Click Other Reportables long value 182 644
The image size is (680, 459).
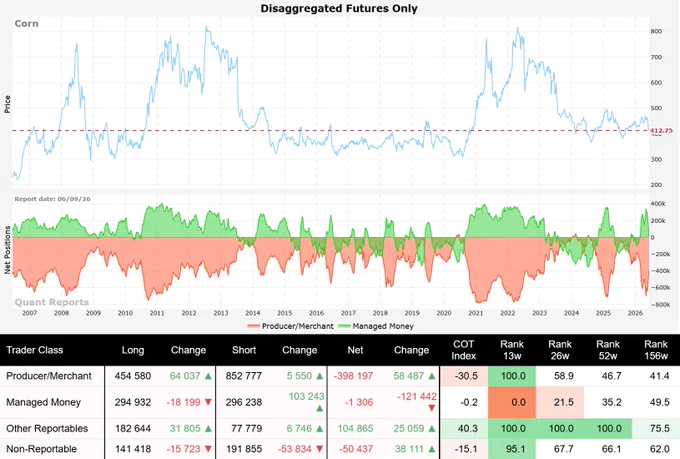(133, 429)
